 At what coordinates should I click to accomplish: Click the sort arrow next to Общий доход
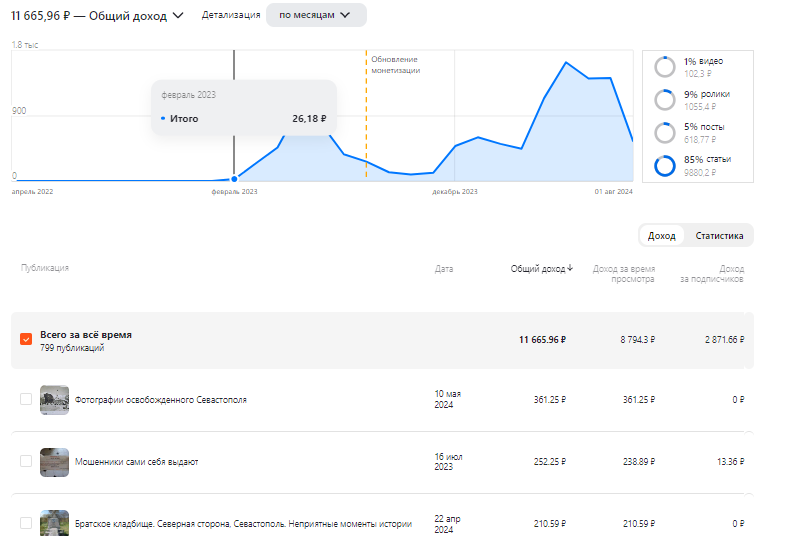(570, 268)
